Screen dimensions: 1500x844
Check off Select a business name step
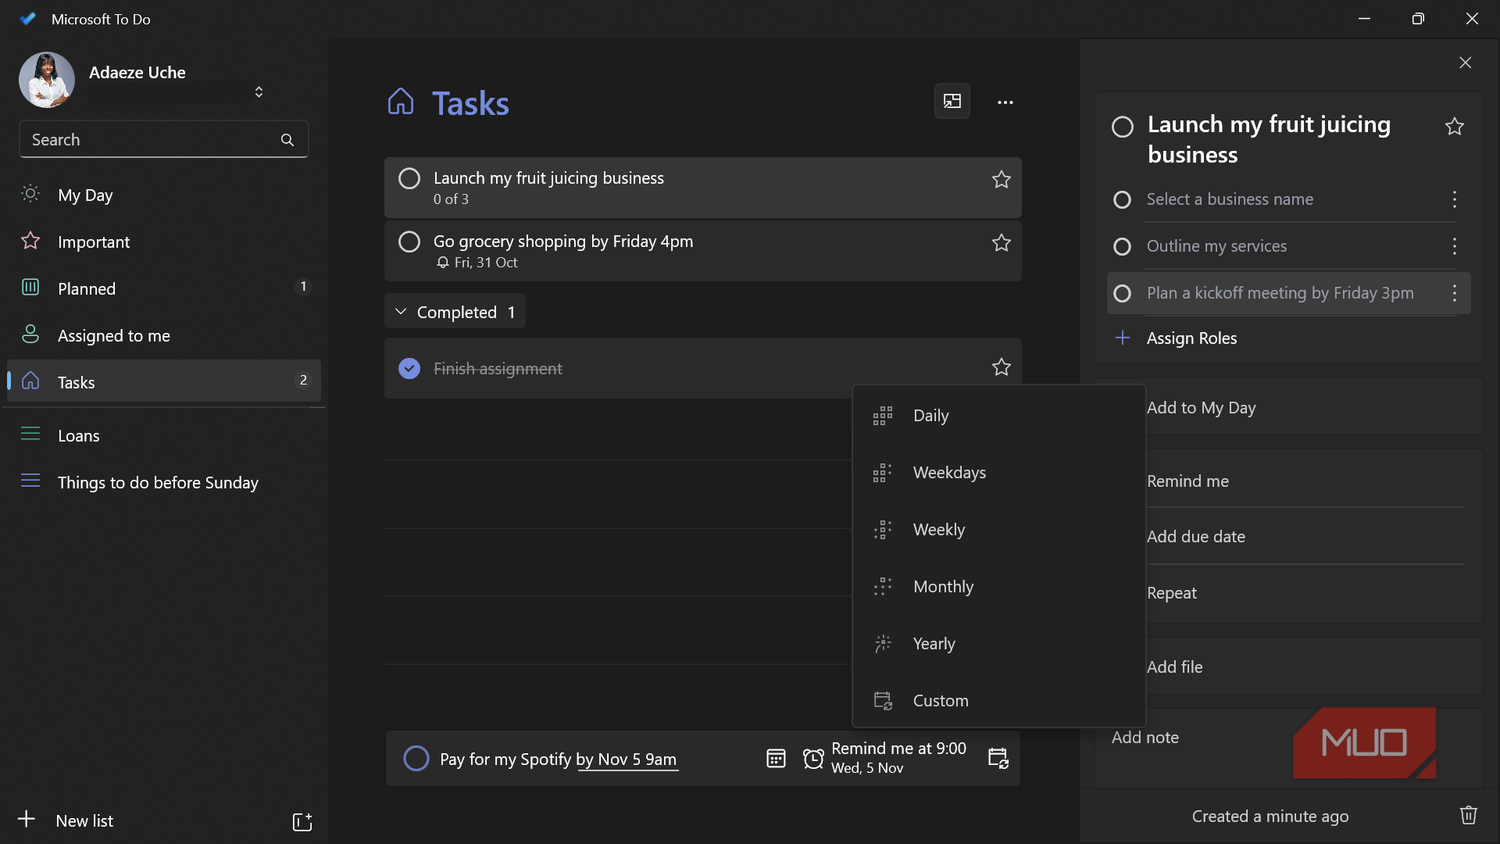pos(1122,200)
